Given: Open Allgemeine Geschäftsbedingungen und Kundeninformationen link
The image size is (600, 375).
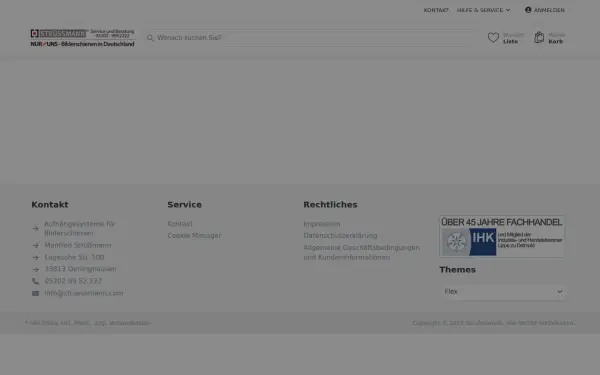Looking at the screenshot, I should pyautogui.click(x=362, y=253).
